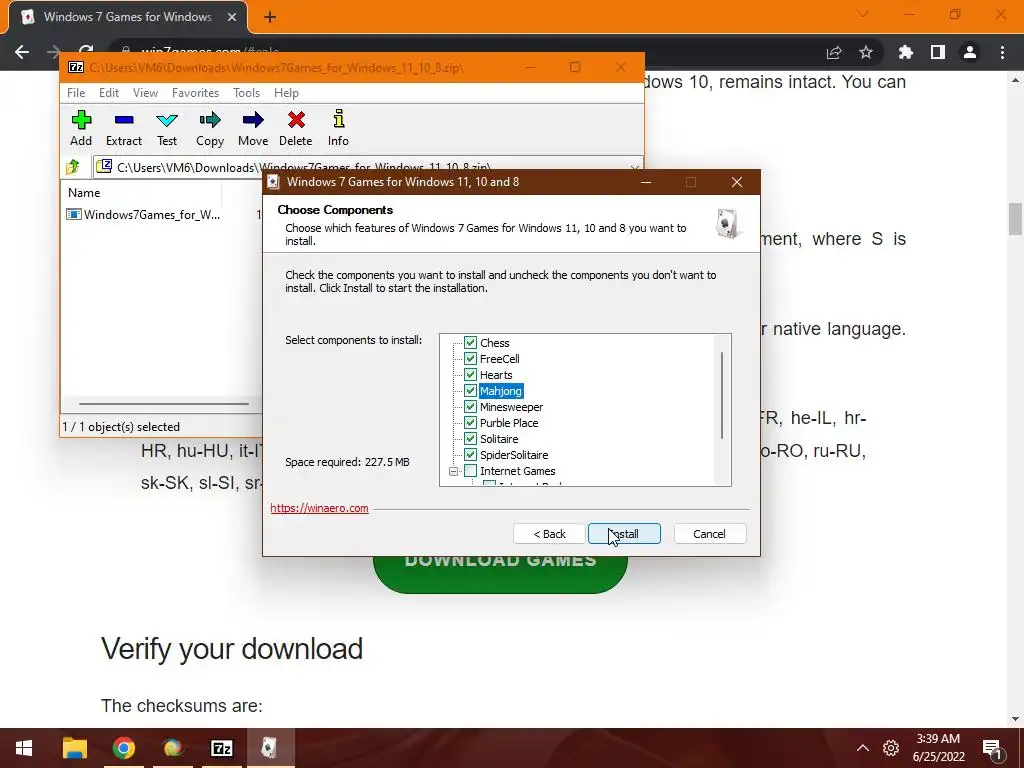Open Chrome side panel icon

pos(938,52)
